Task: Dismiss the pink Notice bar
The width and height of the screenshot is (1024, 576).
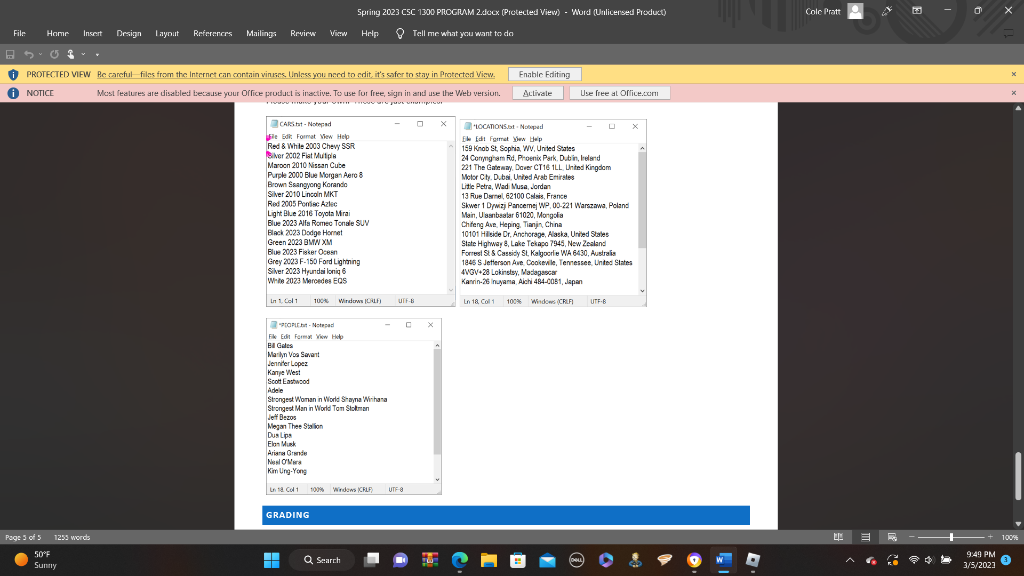Action: pos(1014,93)
